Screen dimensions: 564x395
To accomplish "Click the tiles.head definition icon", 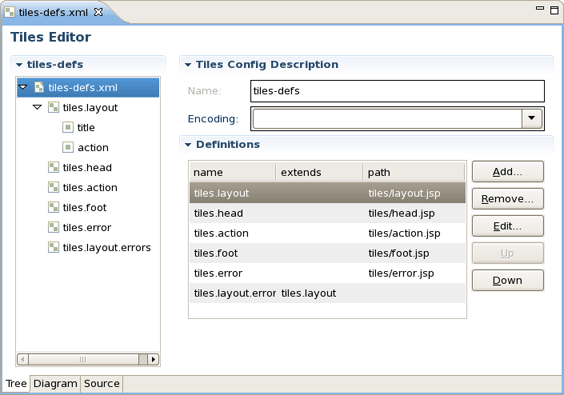I will (x=54, y=167).
